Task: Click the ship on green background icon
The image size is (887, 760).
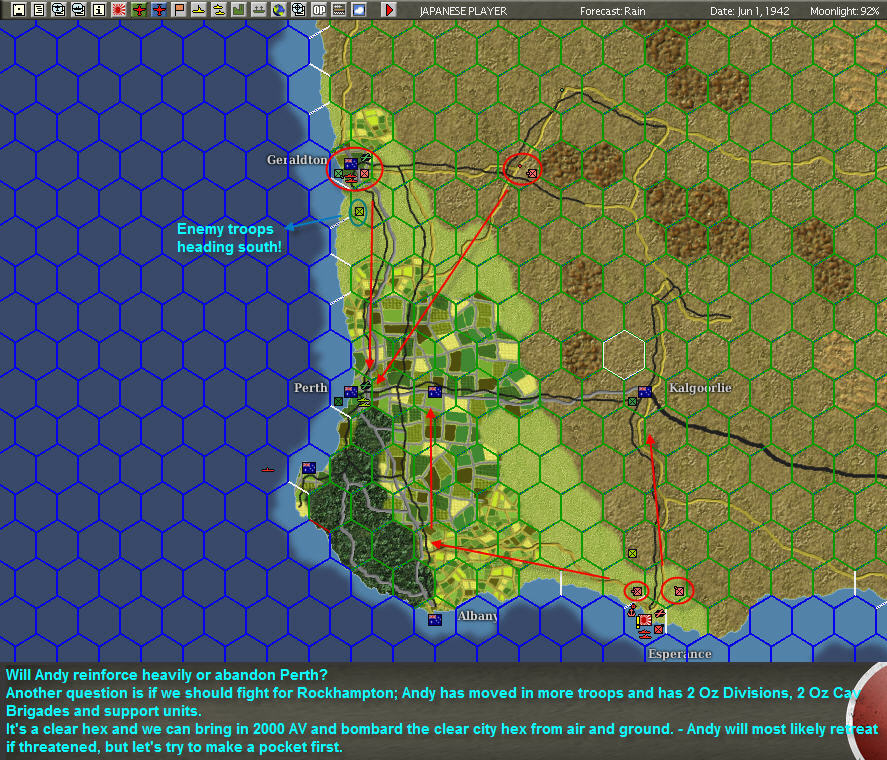Action: point(259,10)
